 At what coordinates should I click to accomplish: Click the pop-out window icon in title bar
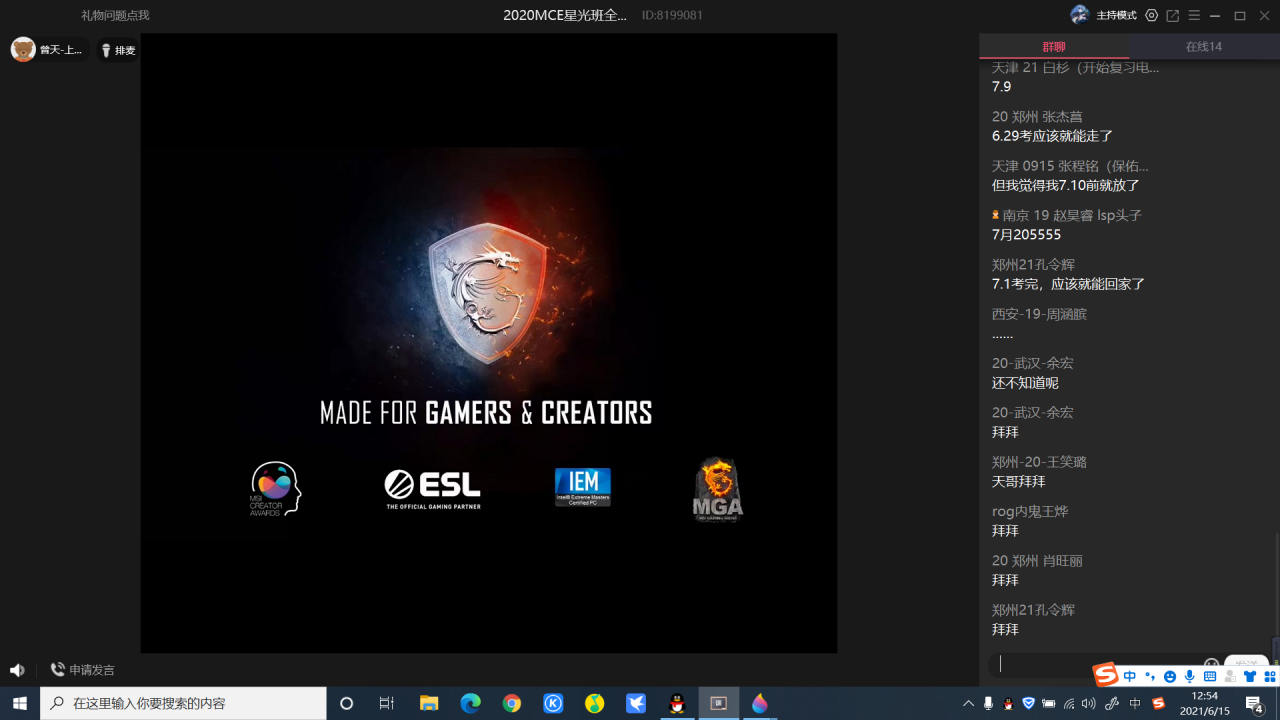1173,15
